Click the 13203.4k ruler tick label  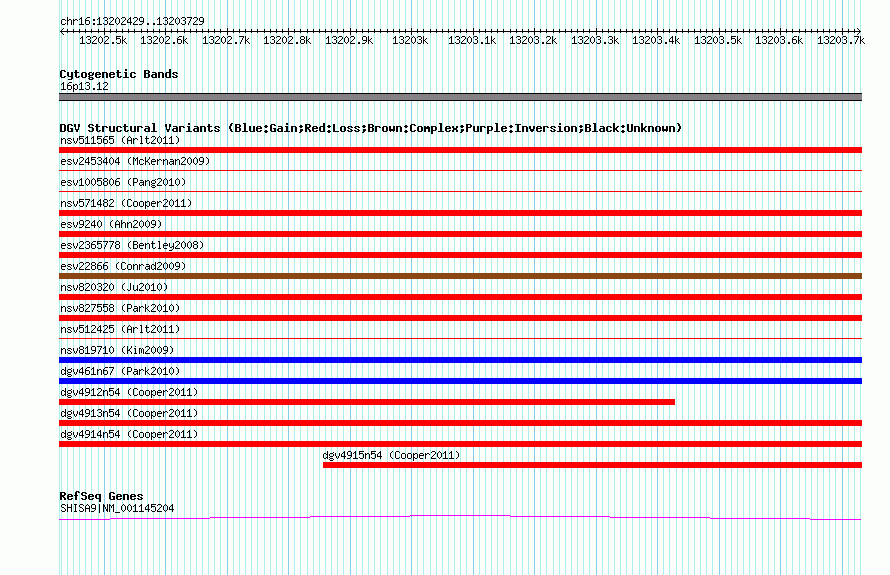[656, 40]
